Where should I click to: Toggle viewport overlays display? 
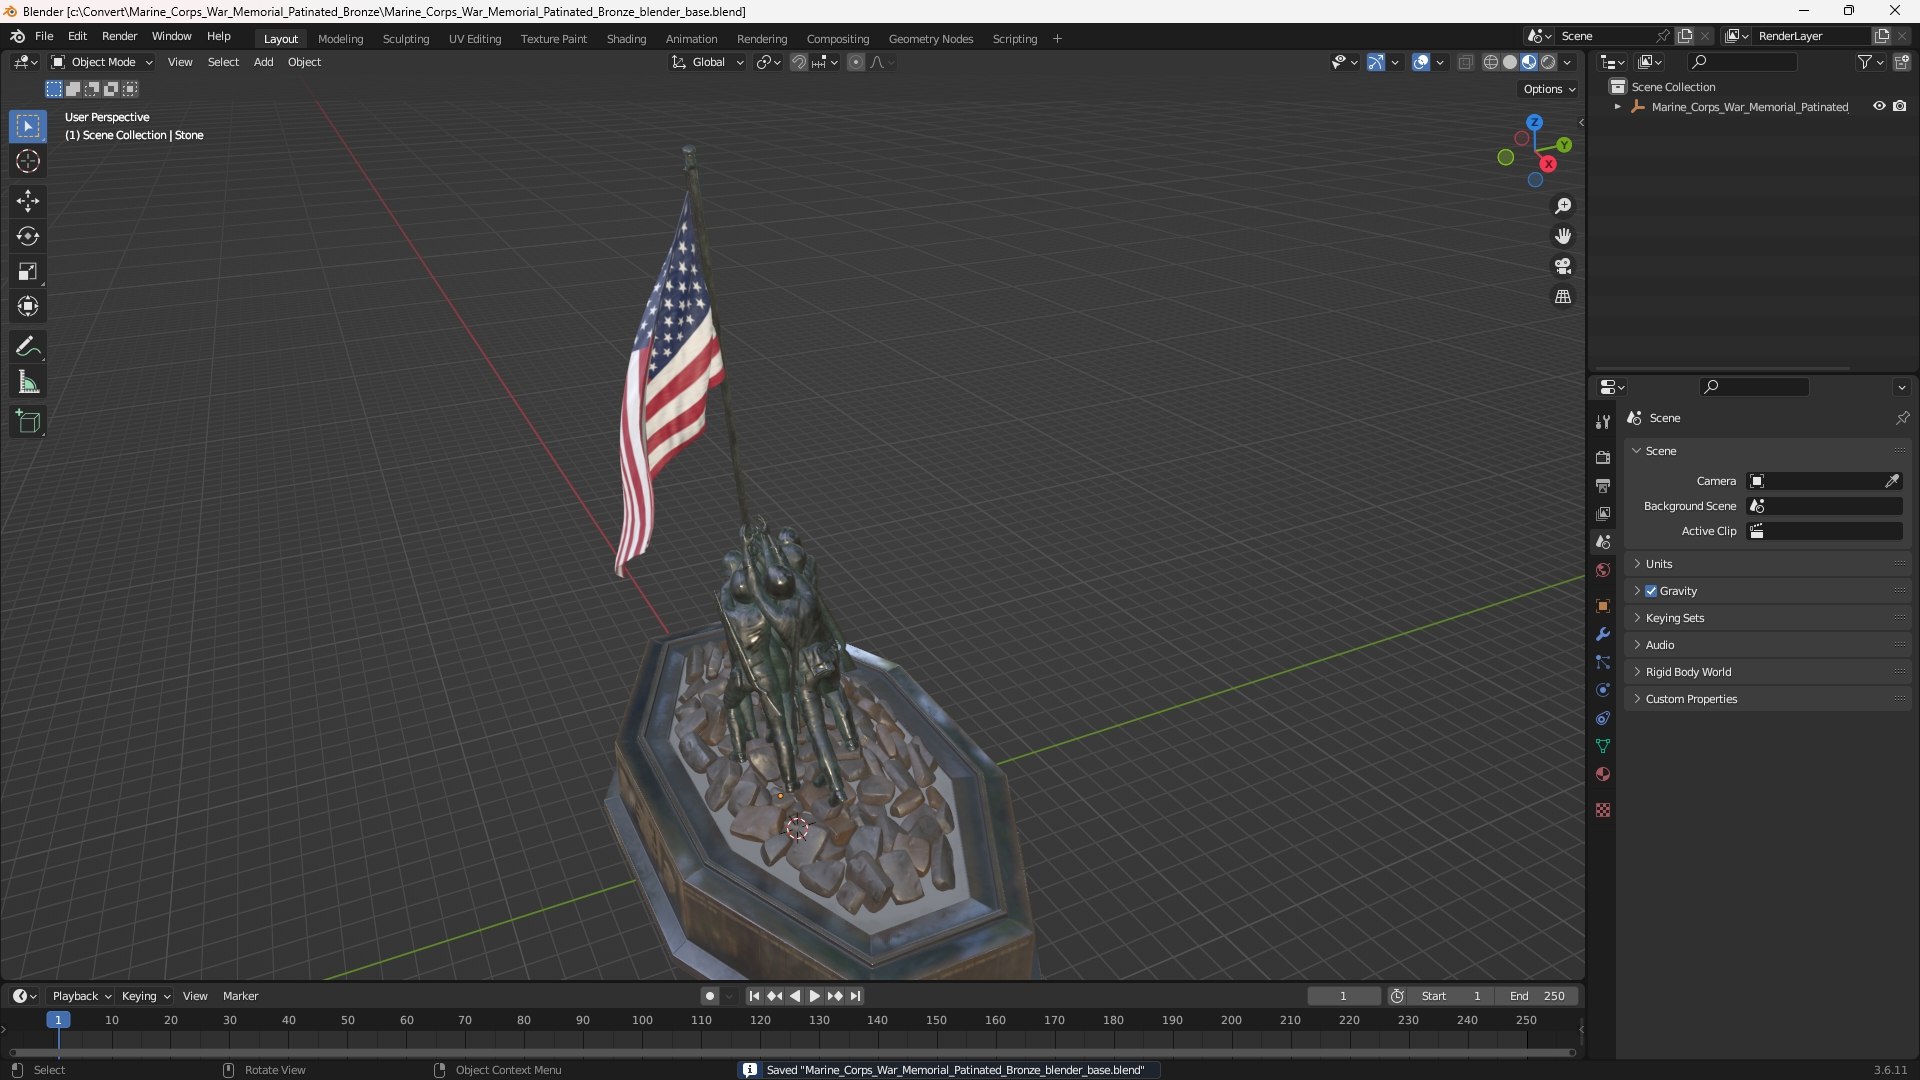click(1421, 62)
